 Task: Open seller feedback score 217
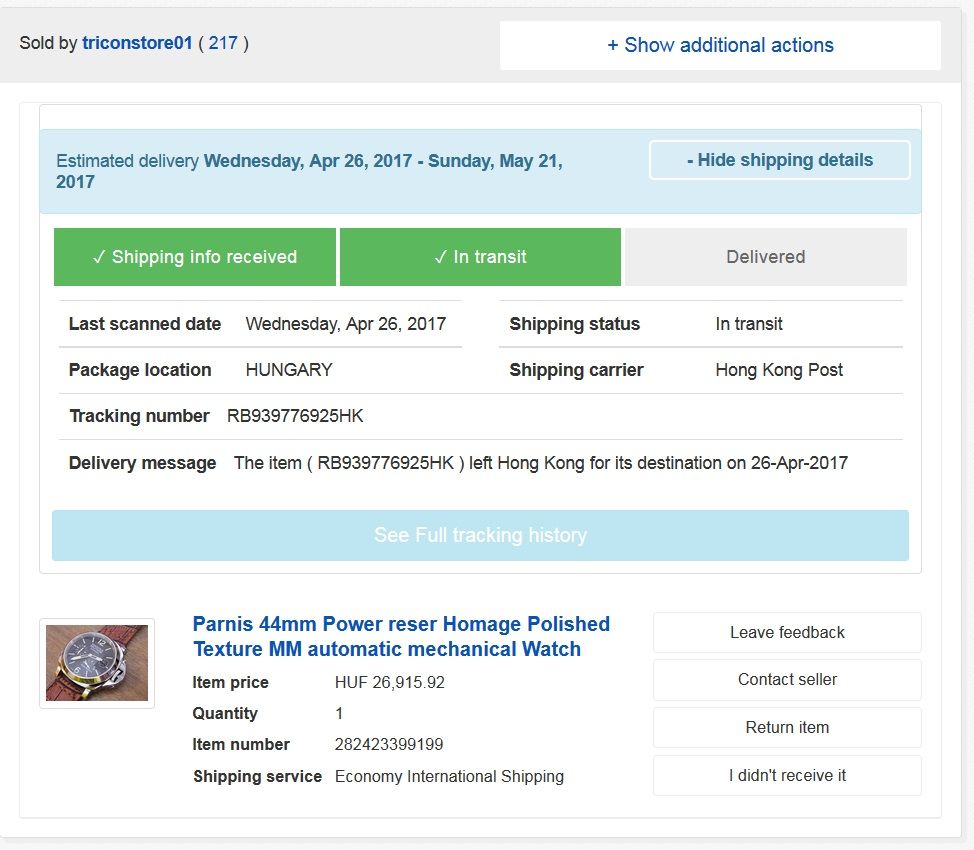click(x=223, y=44)
